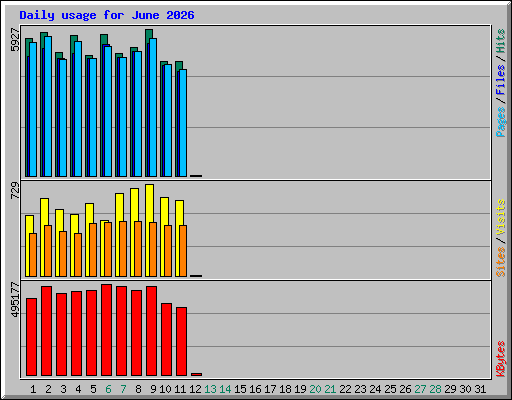Screen dimensions: 512x400
Task: Click day 24 on the x-axis
Action: 375,389
